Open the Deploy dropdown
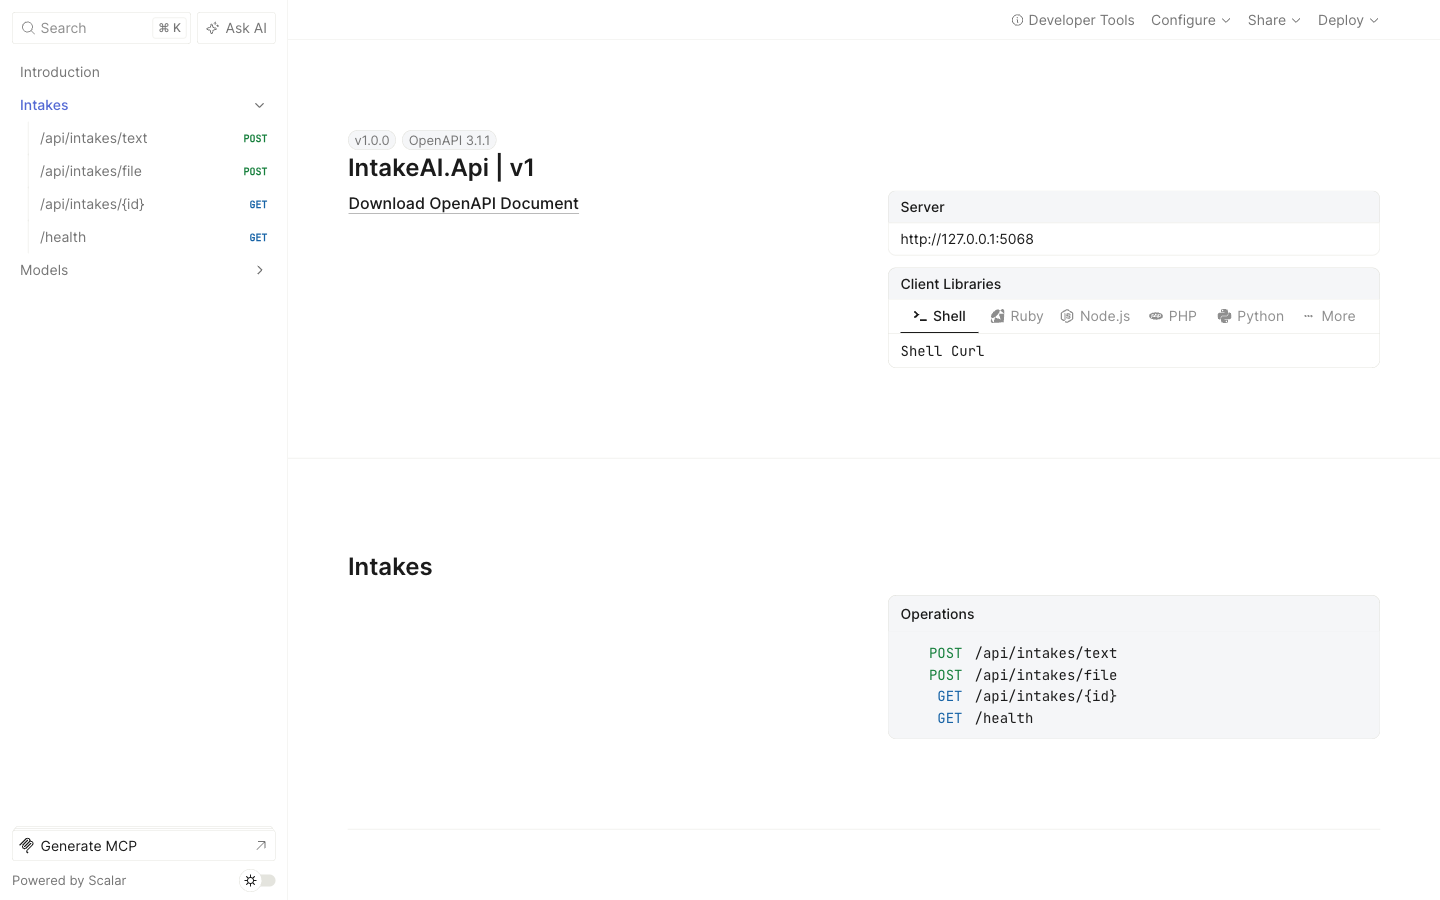 coord(1348,20)
